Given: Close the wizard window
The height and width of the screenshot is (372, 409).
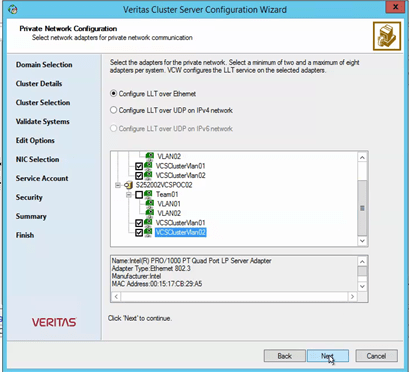Looking at the screenshot, I should [x=395, y=7].
